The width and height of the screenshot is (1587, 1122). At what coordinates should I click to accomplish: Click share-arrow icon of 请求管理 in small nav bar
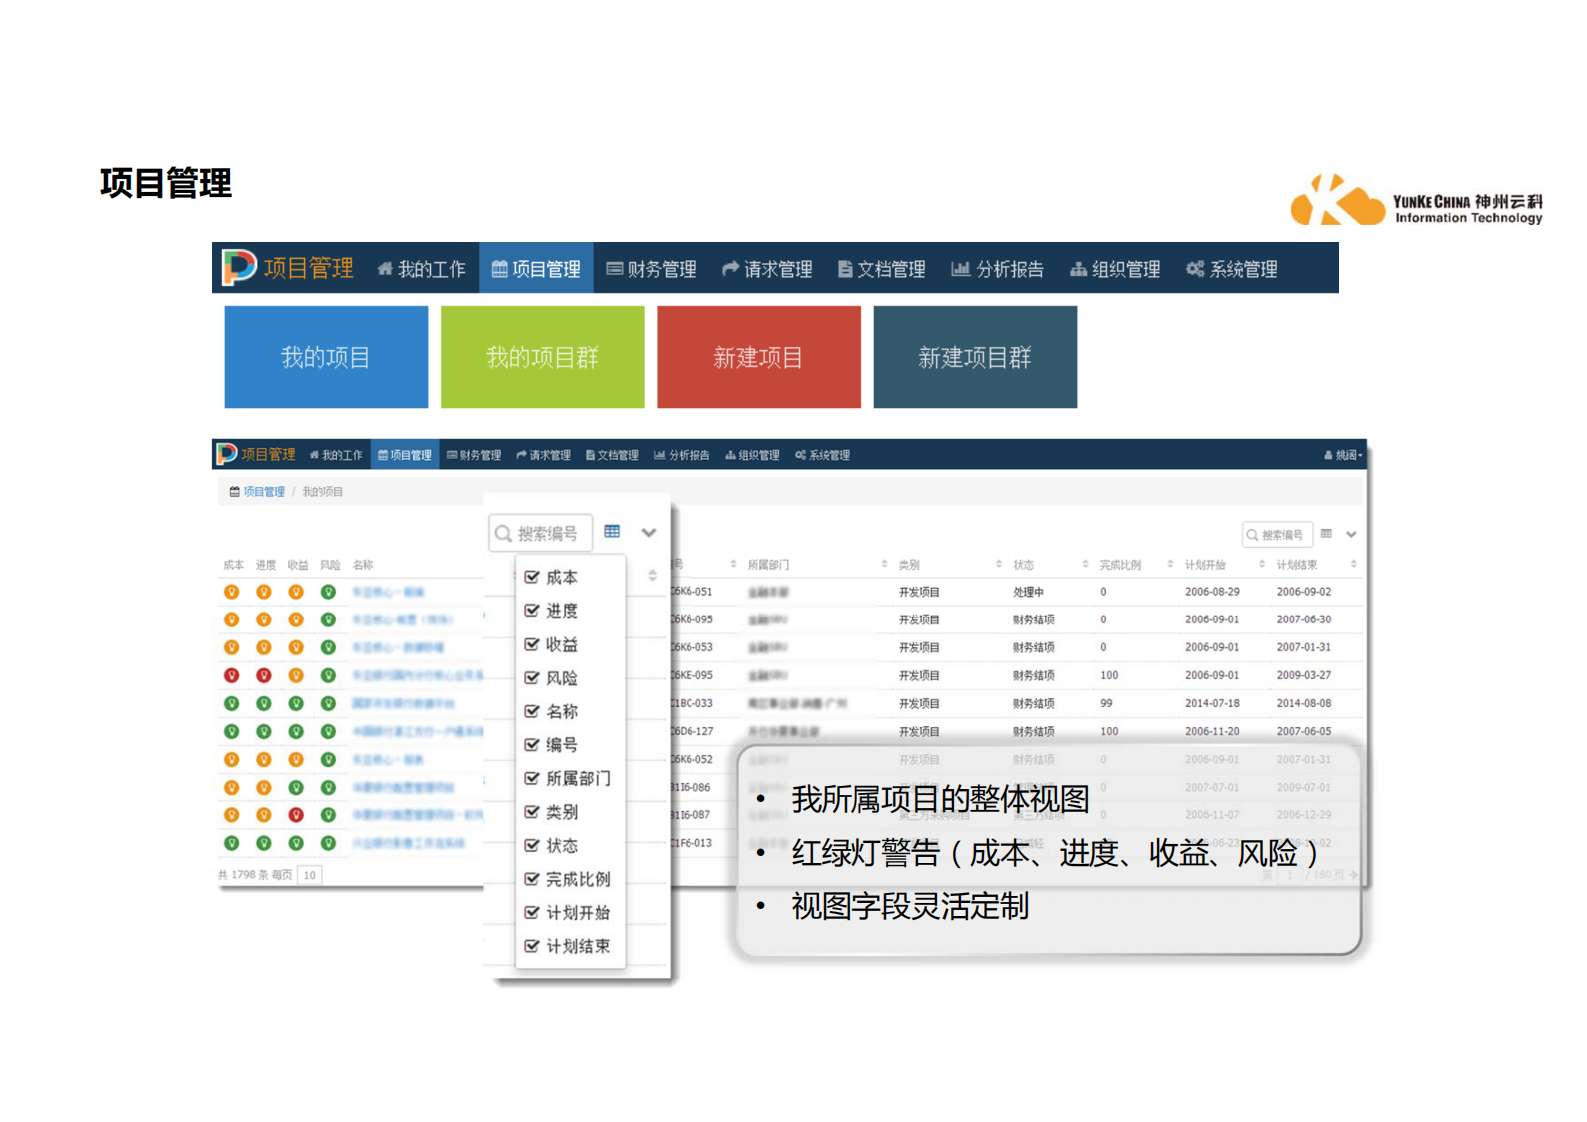coord(521,455)
